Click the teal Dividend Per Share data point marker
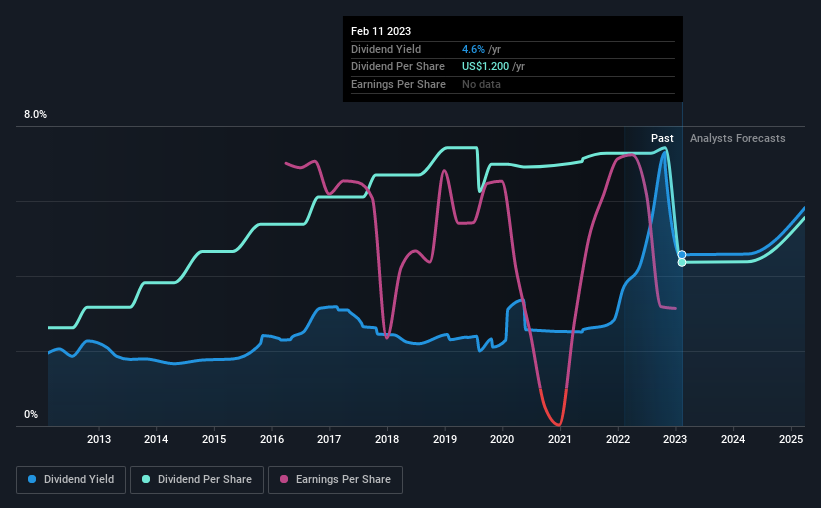Viewport: 821px width, 508px height. pos(682,262)
